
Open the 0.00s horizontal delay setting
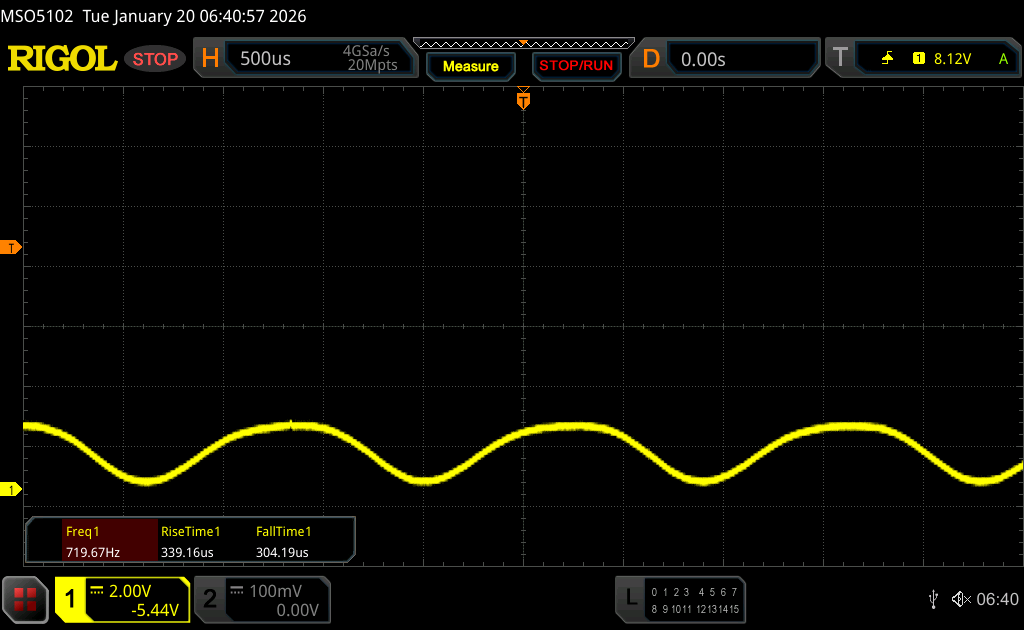point(703,59)
